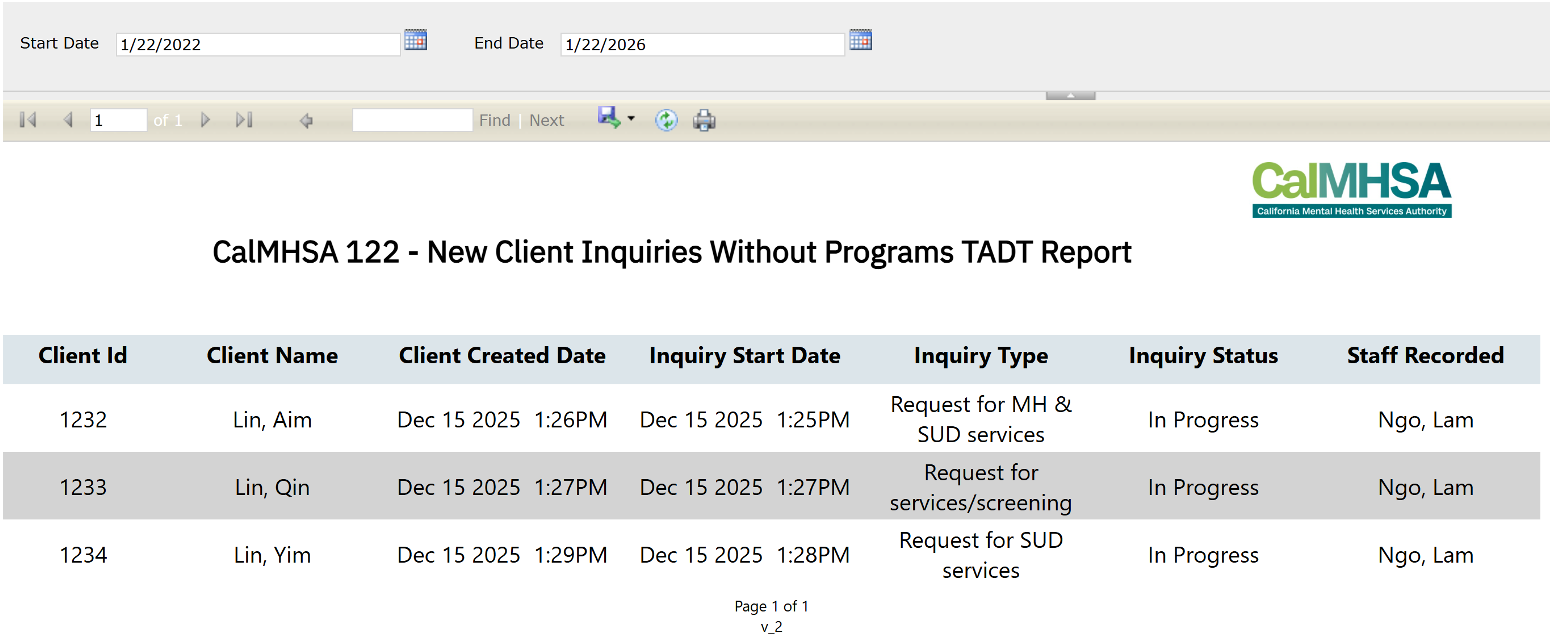Open the End Date calendar picker
Viewport: 1553px width, 638px height.
[860, 41]
